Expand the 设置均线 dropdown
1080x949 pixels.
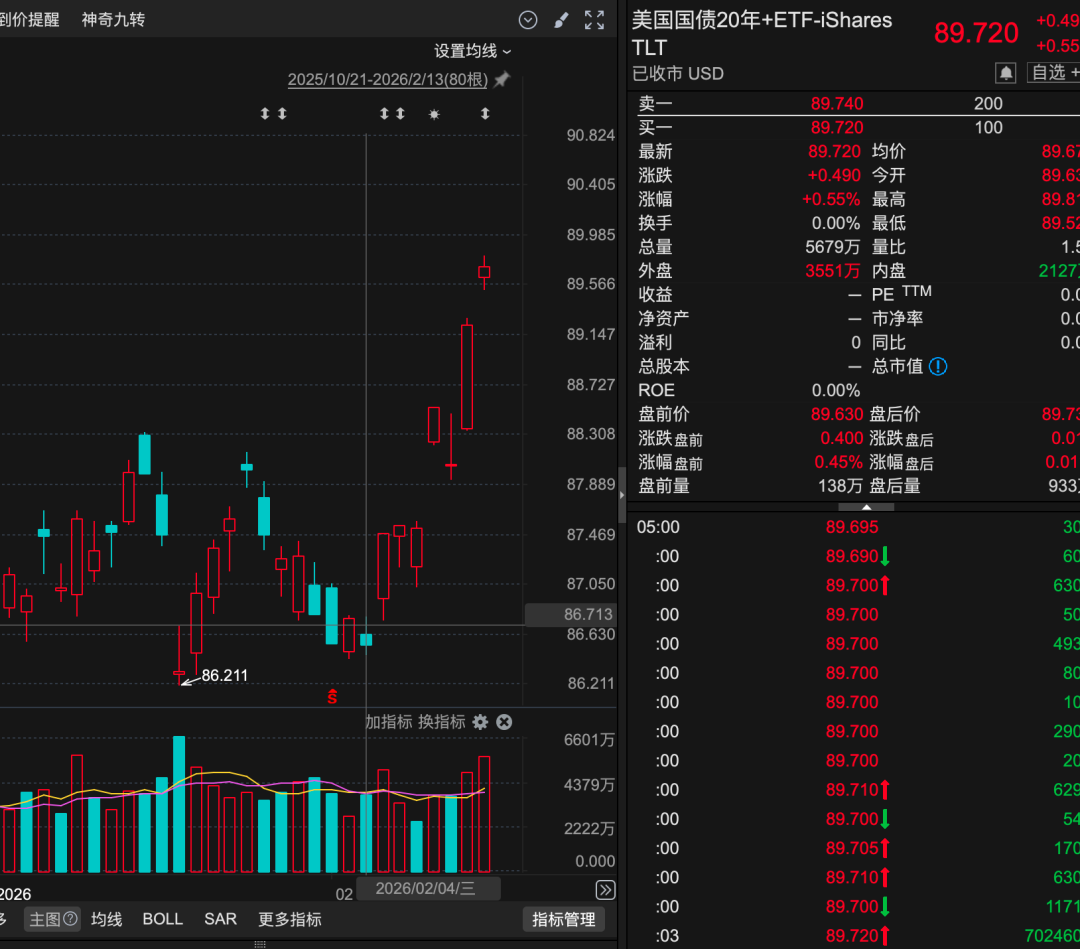click(472, 51)
